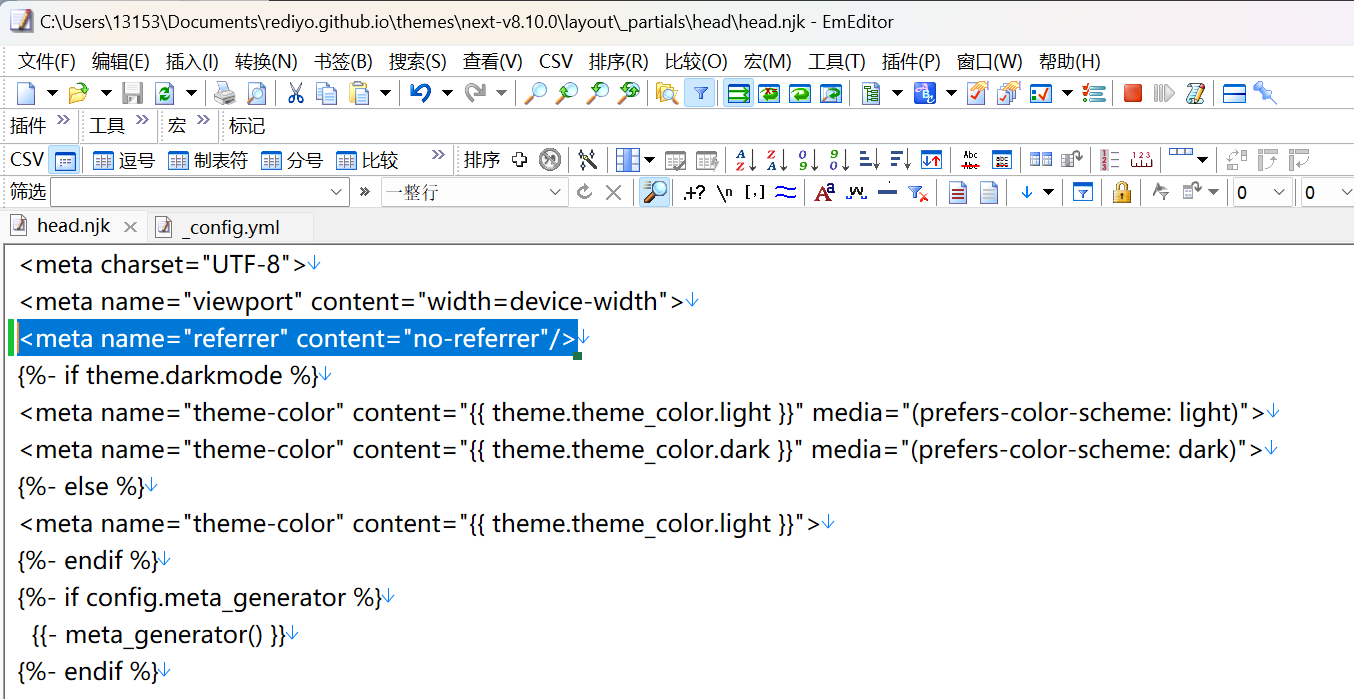Click the Save floppy disk icon

tap(132, 93)
